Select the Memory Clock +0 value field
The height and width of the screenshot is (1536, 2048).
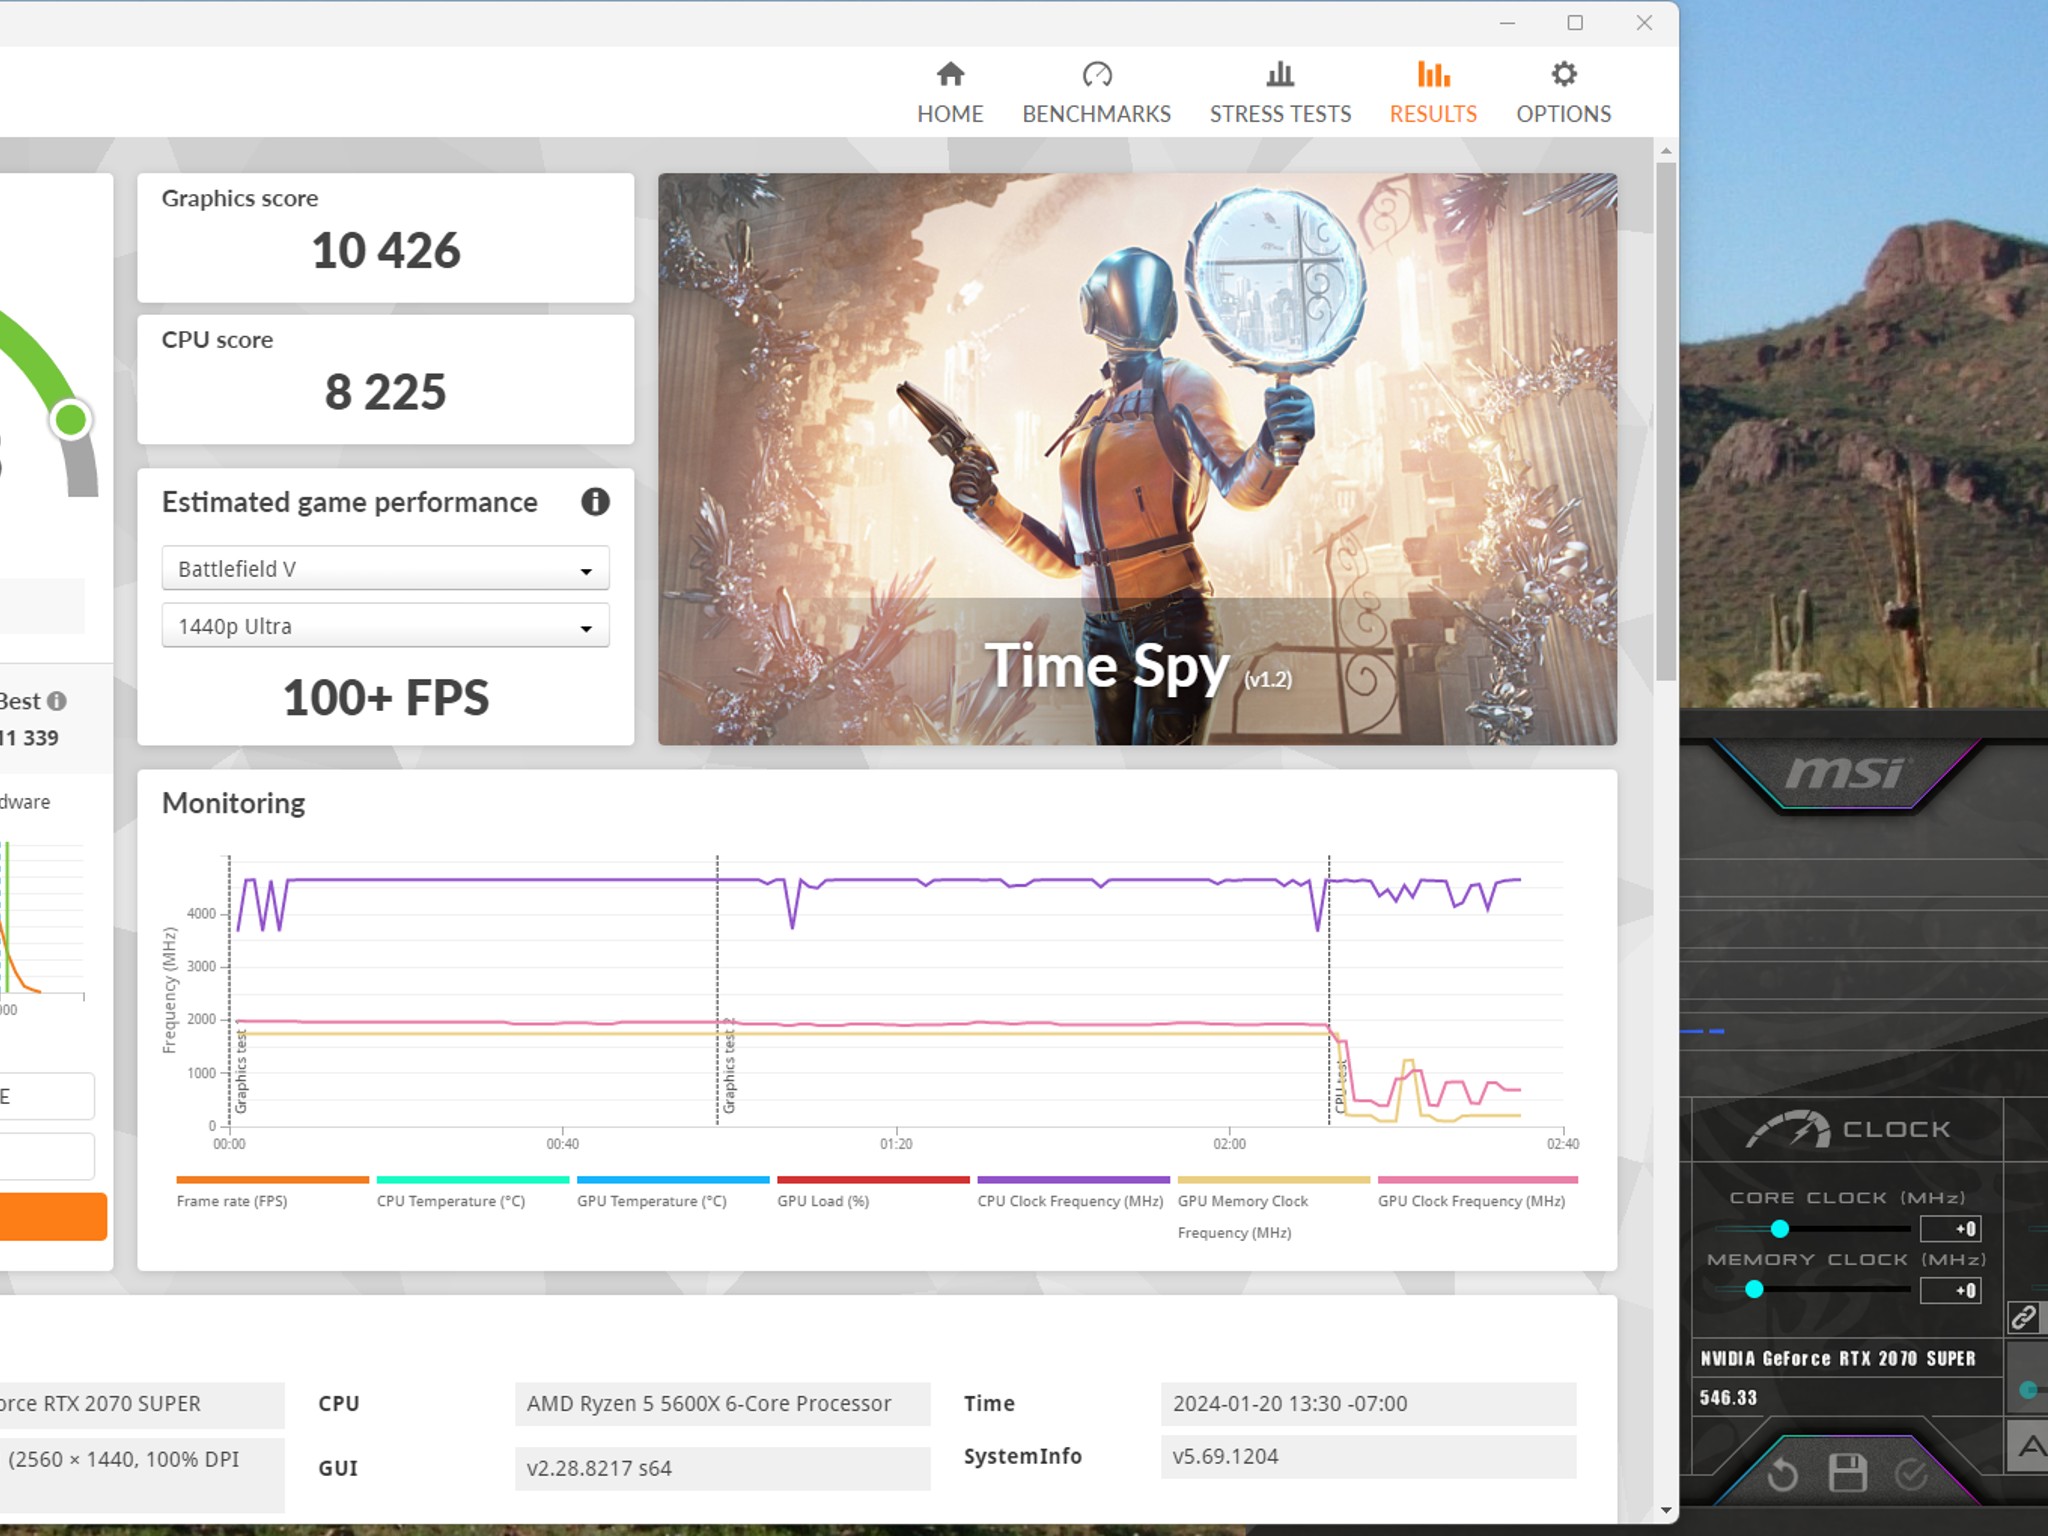click(x=1952, y=1291)
